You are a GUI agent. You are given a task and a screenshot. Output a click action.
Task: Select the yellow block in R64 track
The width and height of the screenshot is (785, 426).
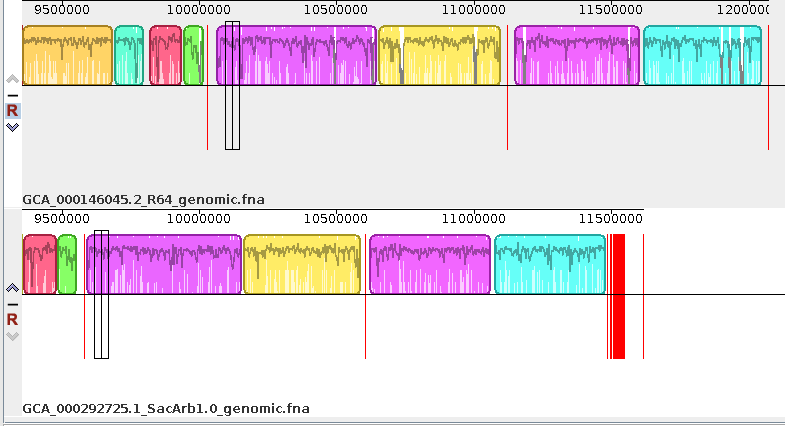[438, 56]
